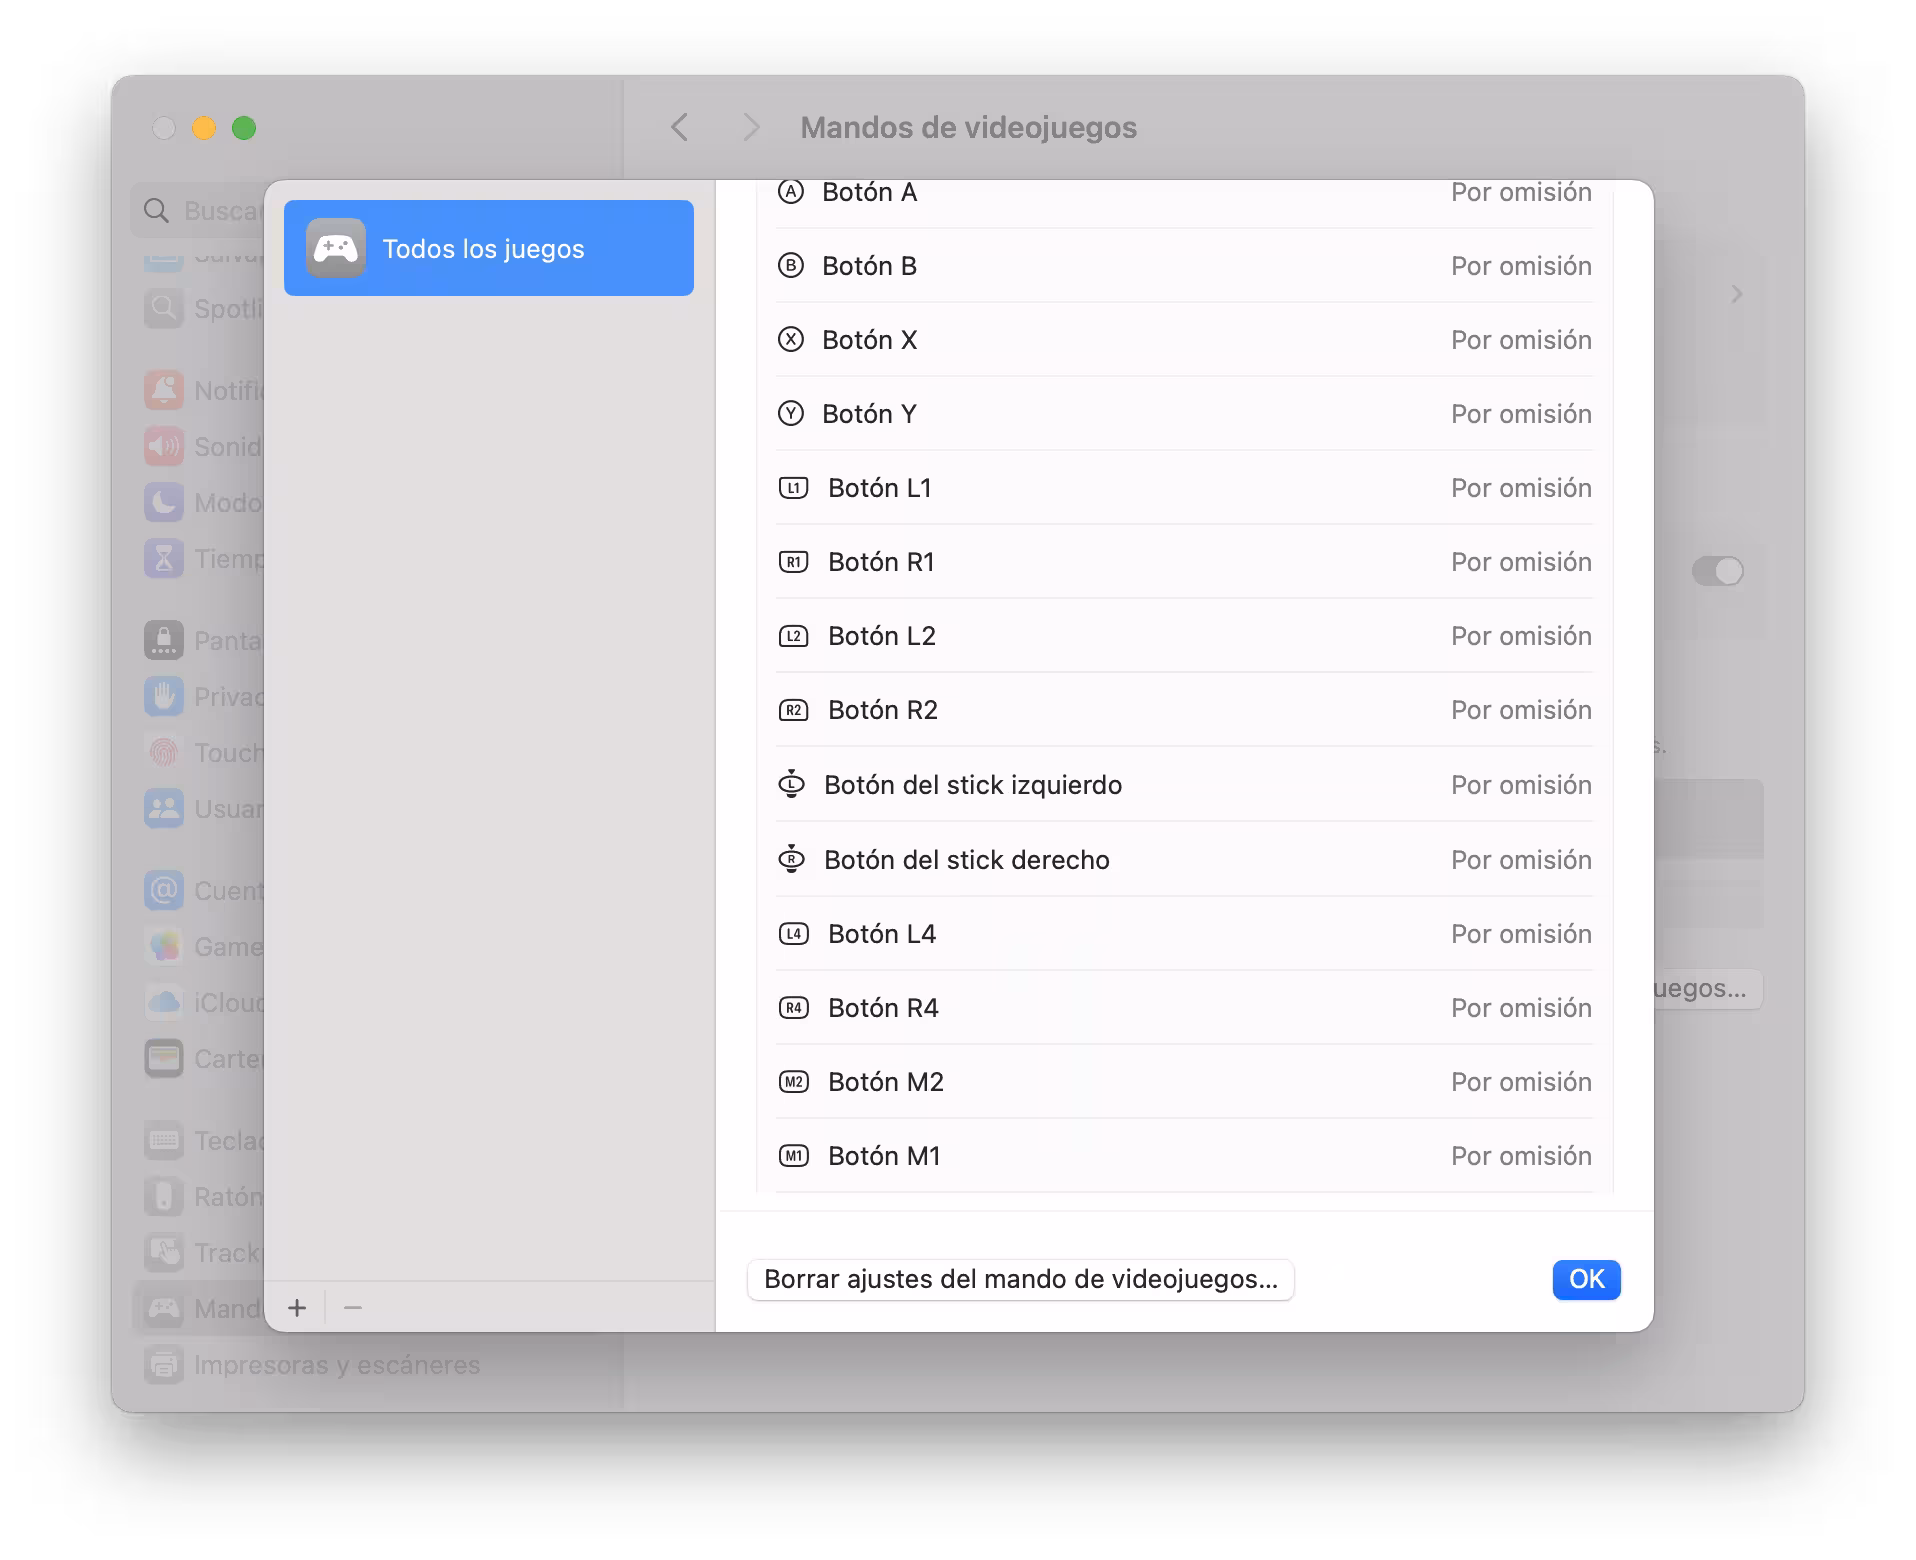Image resolution: width=1916 pixels, height=1560 pixels.
Task: Click the L4 icon in the button list
Action: point(793,934)
